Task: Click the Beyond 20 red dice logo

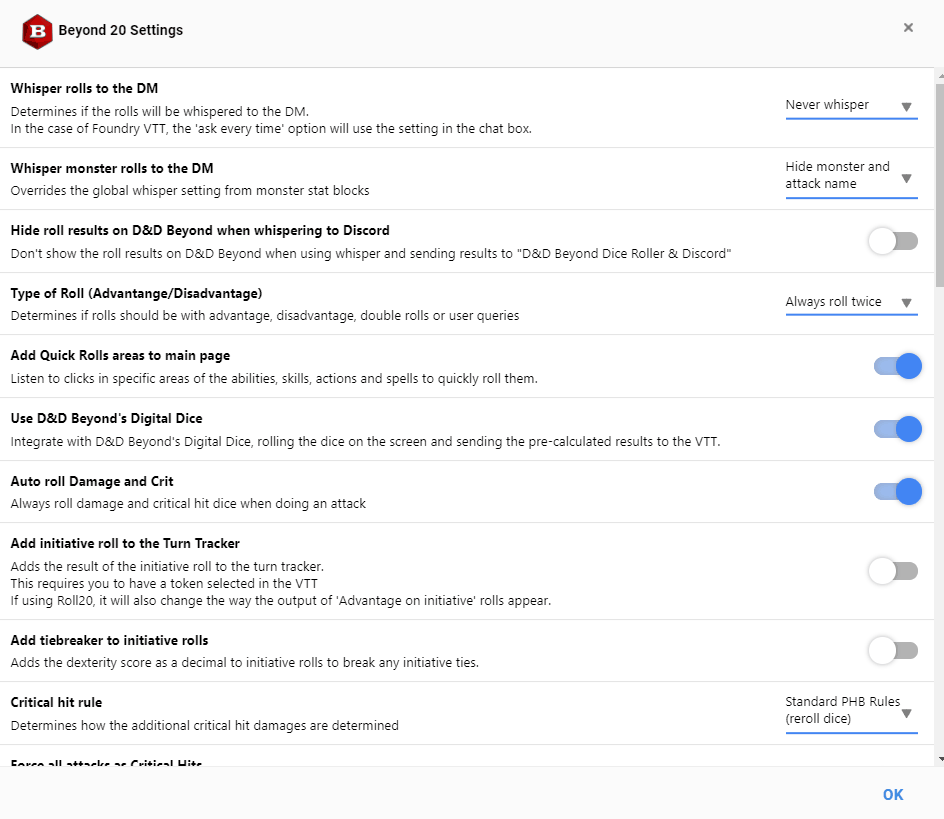Action: (37, 31)
